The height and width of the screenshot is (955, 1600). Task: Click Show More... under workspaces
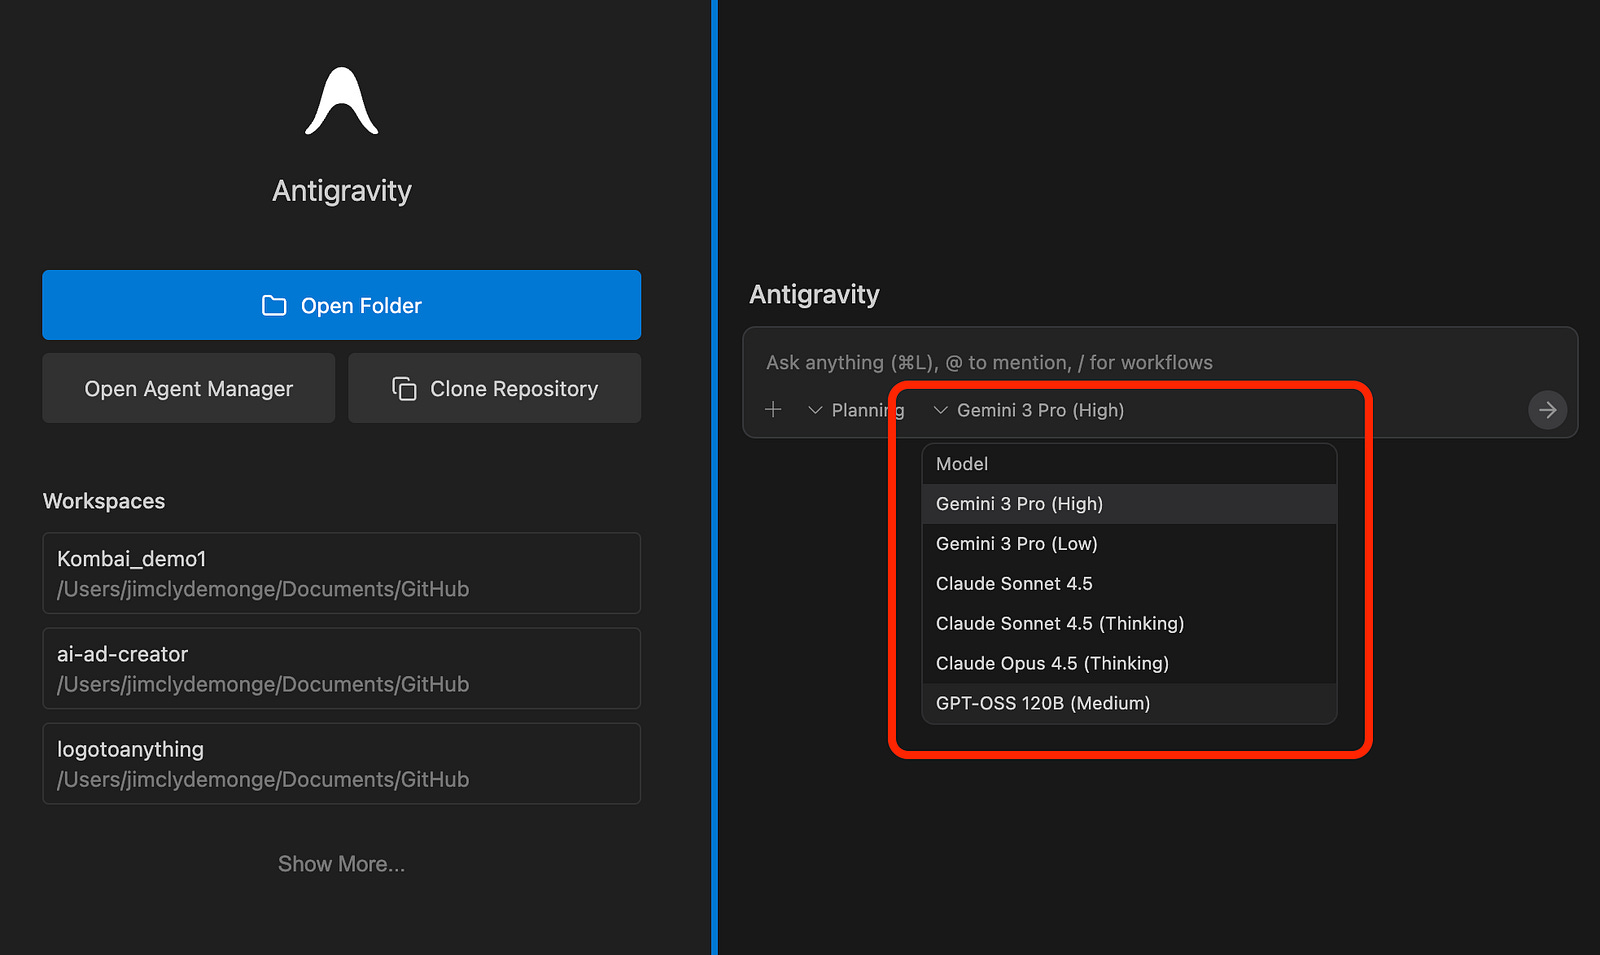pos(341,864)
